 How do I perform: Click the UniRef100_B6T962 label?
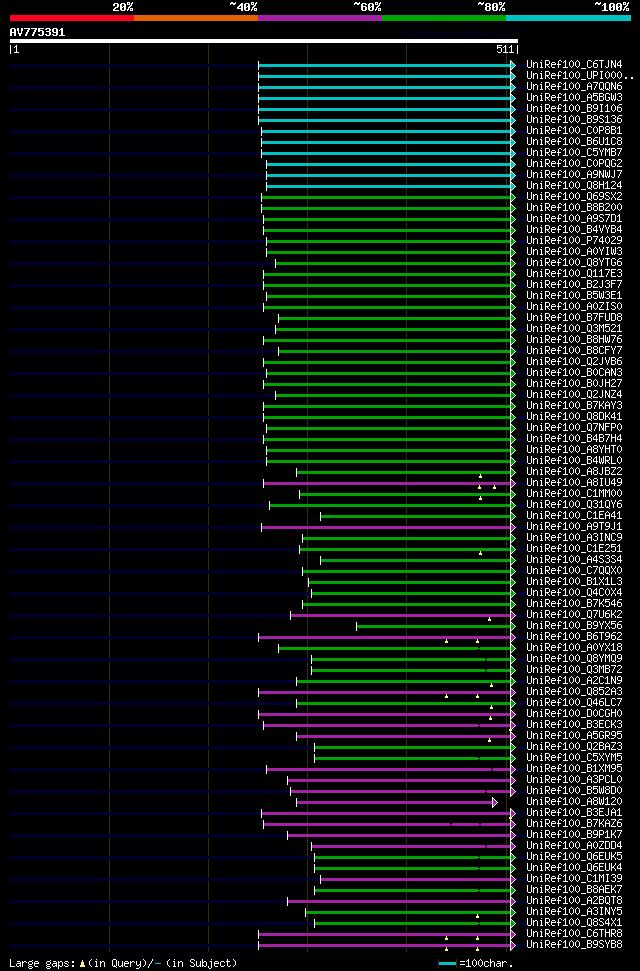[x=574, y=638]
